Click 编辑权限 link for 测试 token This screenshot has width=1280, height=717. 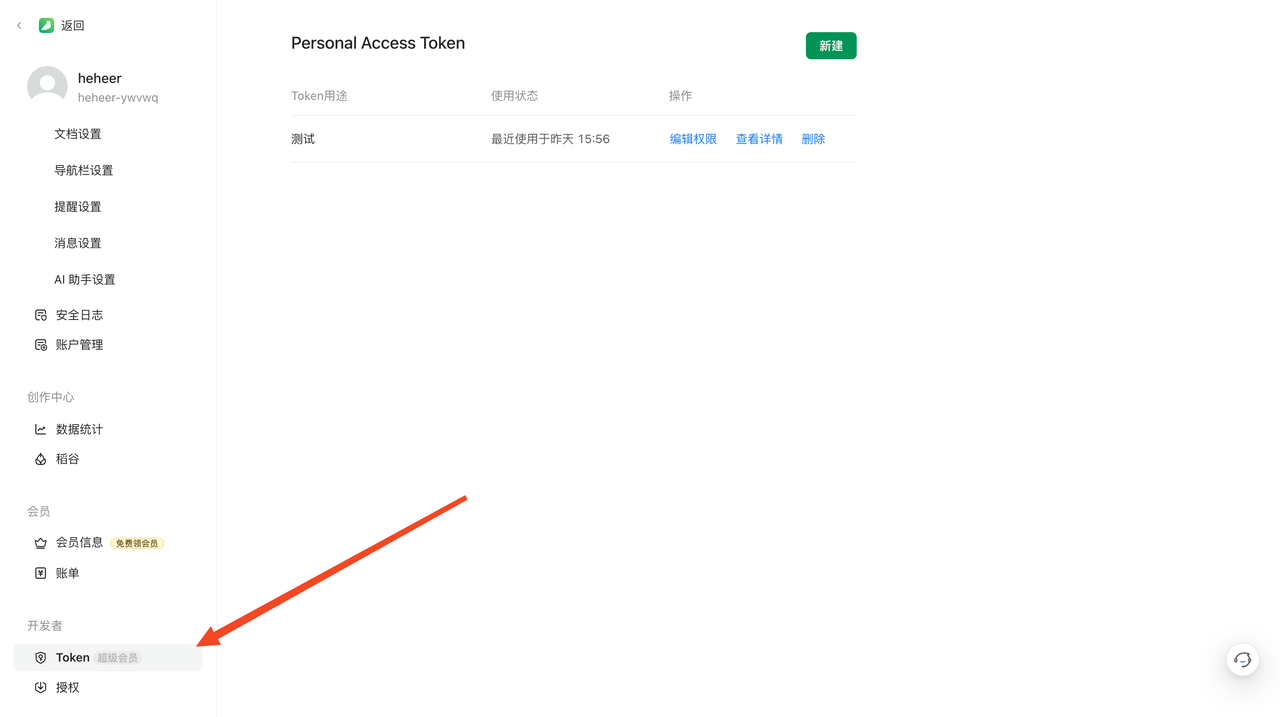[693, 140]
